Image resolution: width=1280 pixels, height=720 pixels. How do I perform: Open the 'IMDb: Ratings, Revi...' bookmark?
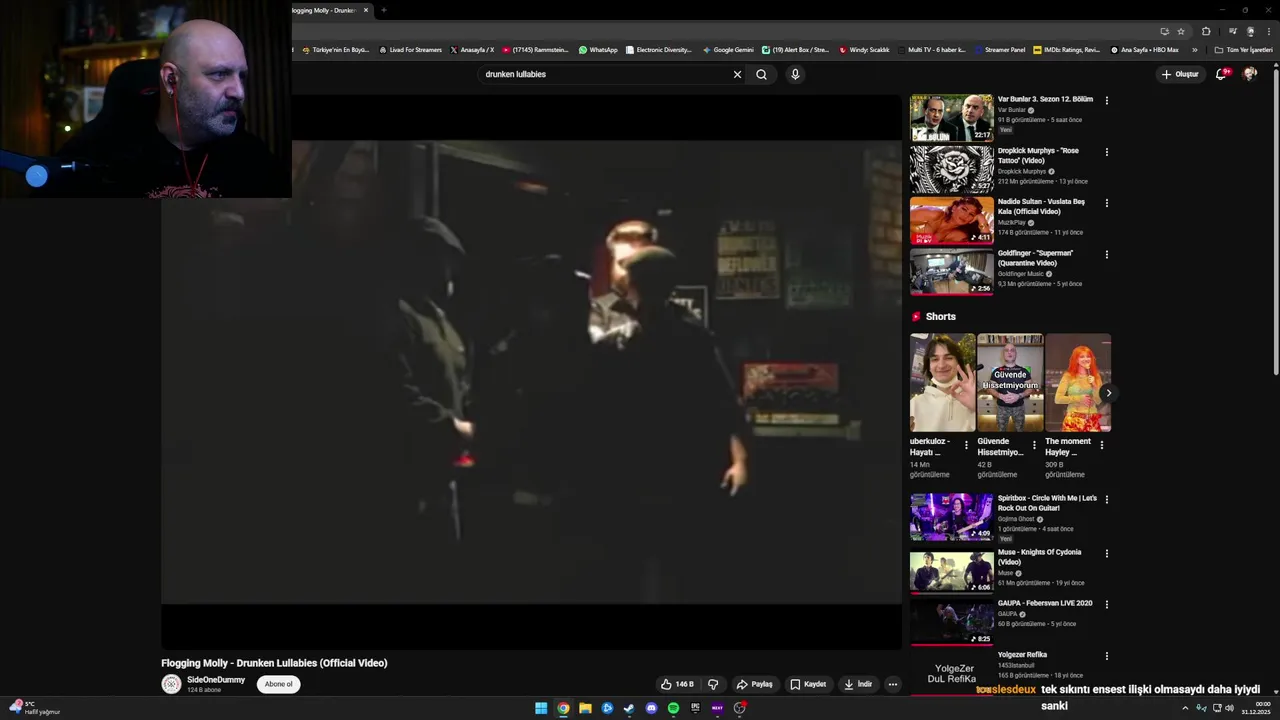[x=1067, y=50]
